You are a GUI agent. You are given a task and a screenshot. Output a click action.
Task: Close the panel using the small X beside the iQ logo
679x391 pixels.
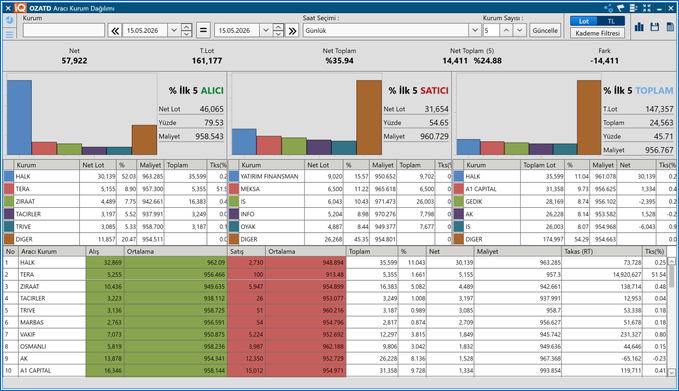(8, 8)
